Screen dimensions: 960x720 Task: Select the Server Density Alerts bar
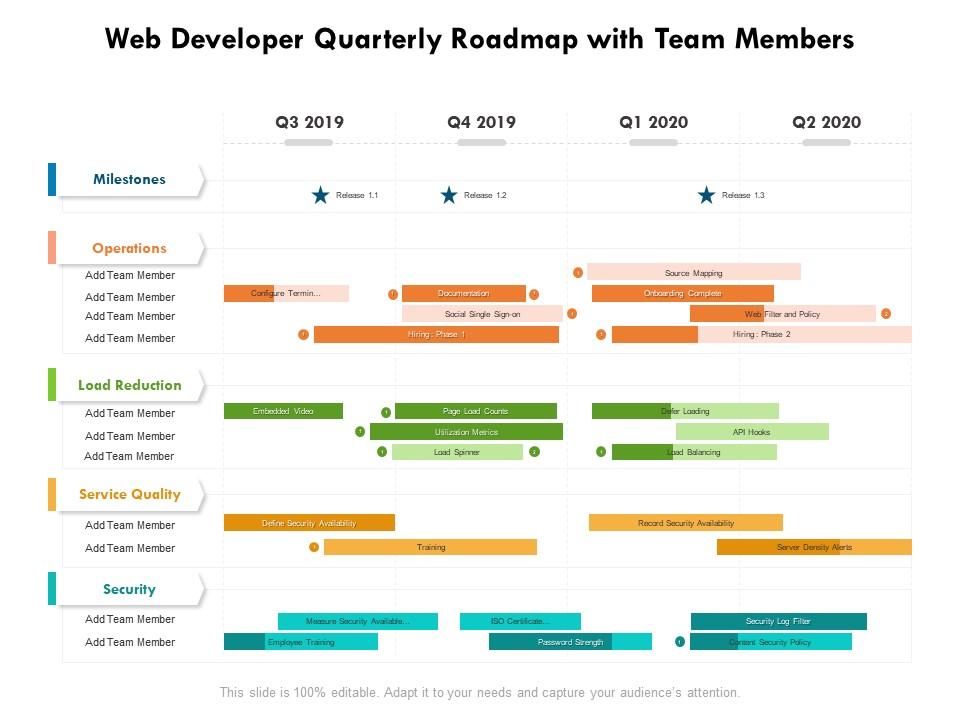814,547
